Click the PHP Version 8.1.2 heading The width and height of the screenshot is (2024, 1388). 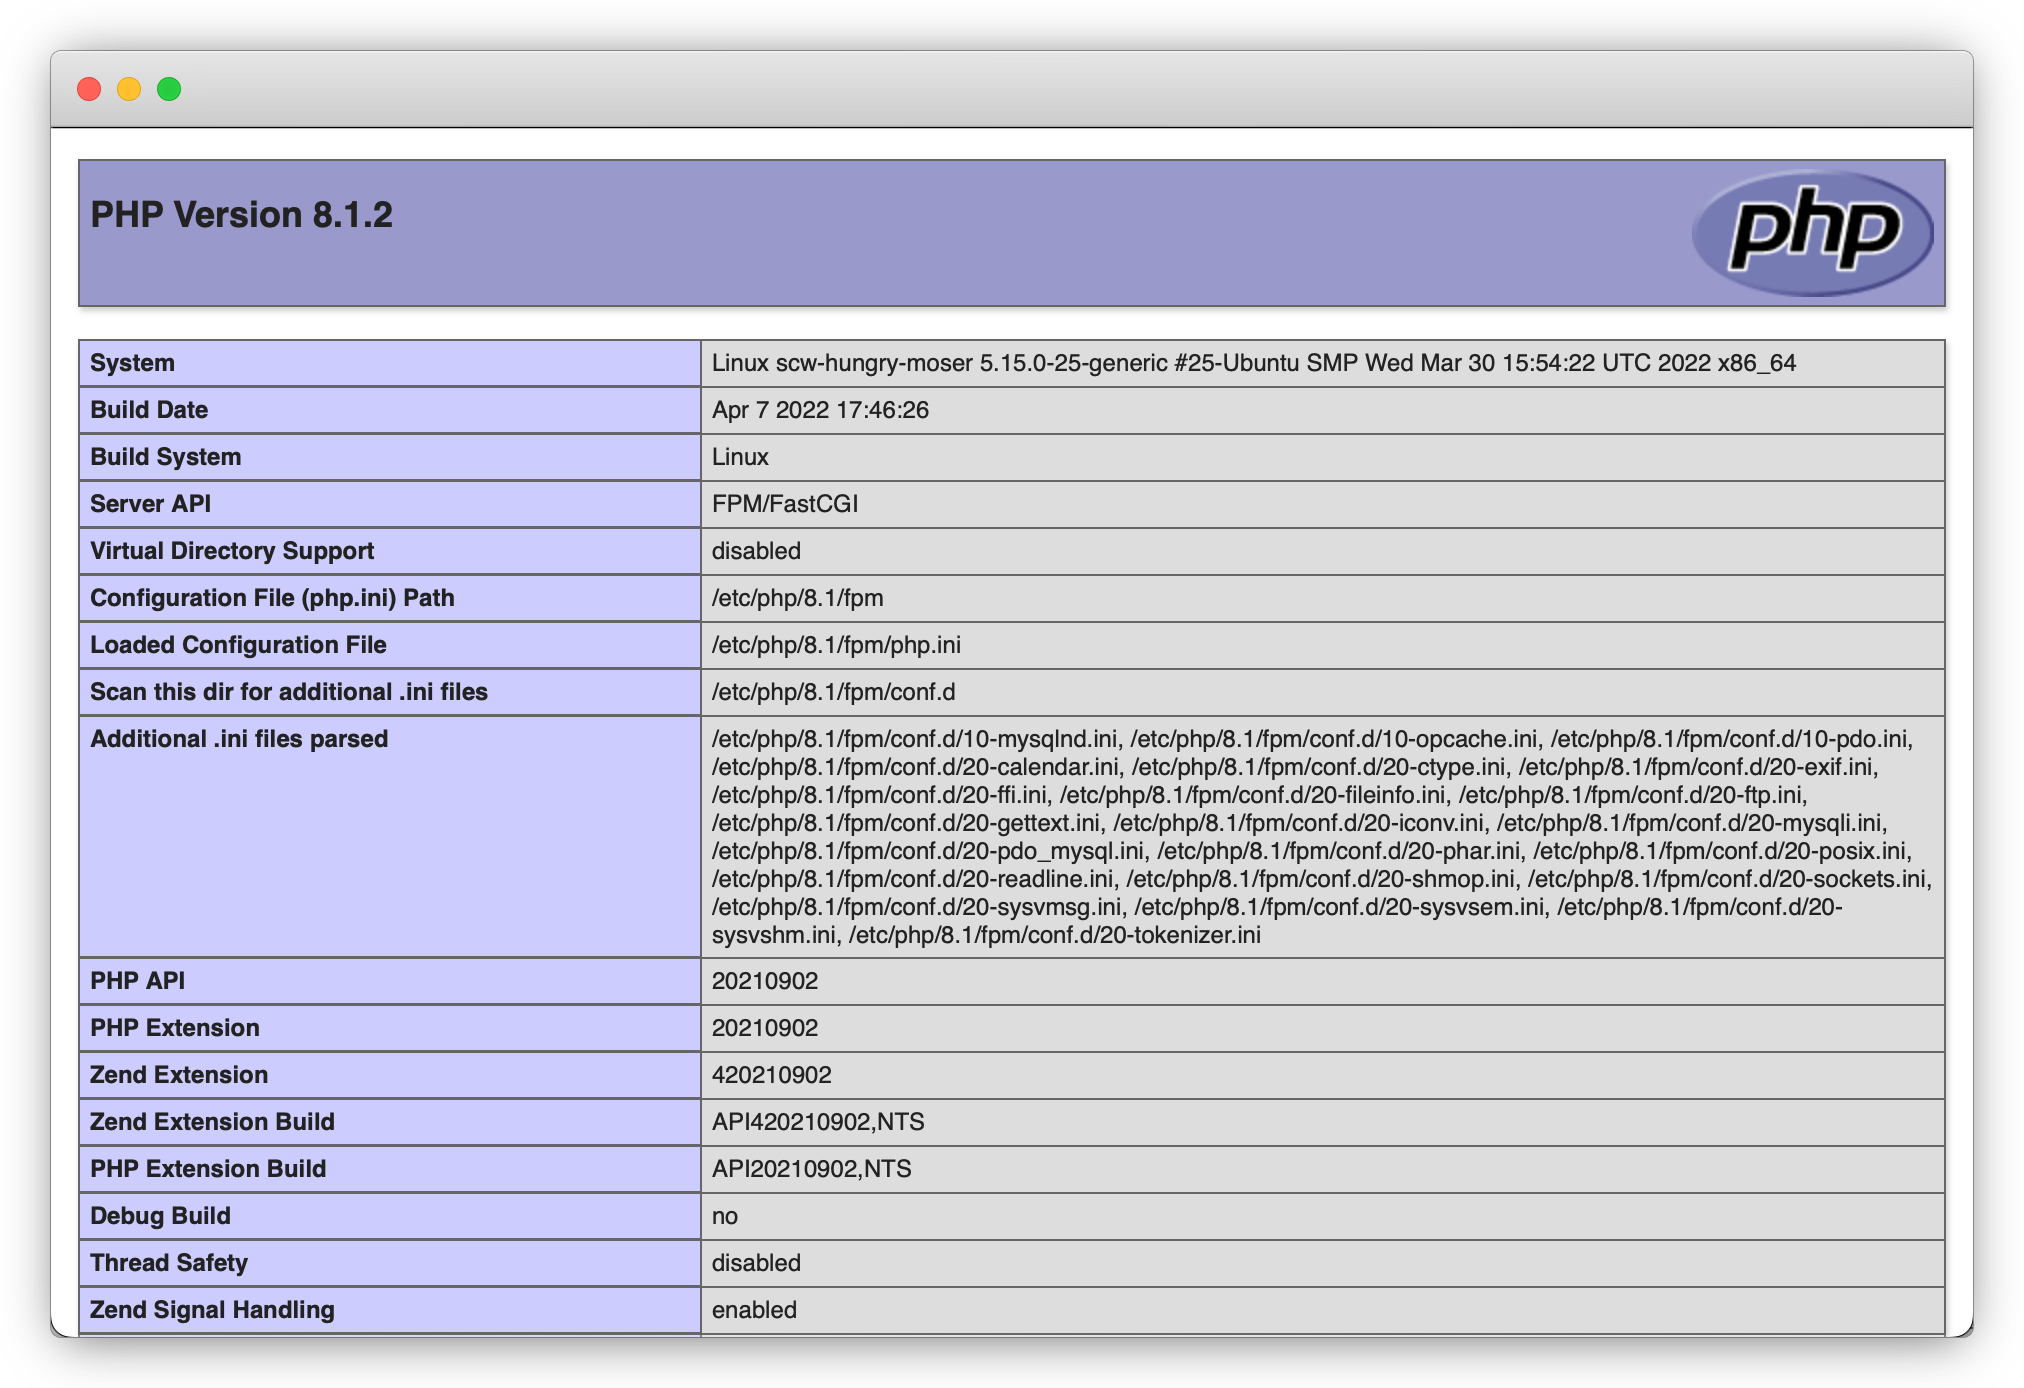point(241,215)
